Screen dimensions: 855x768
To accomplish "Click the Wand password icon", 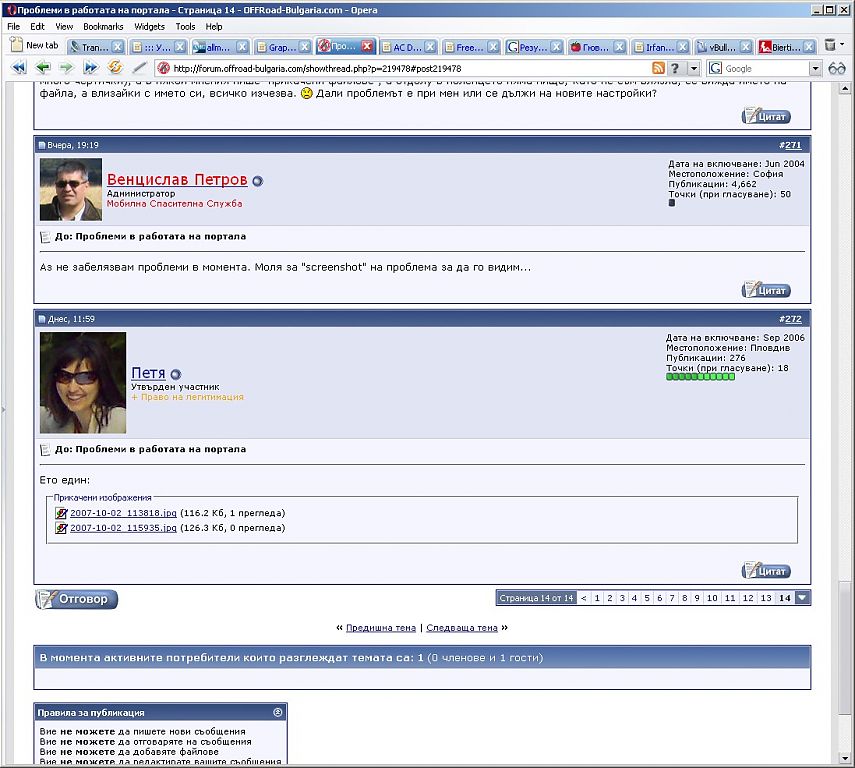I will point(141,68).
